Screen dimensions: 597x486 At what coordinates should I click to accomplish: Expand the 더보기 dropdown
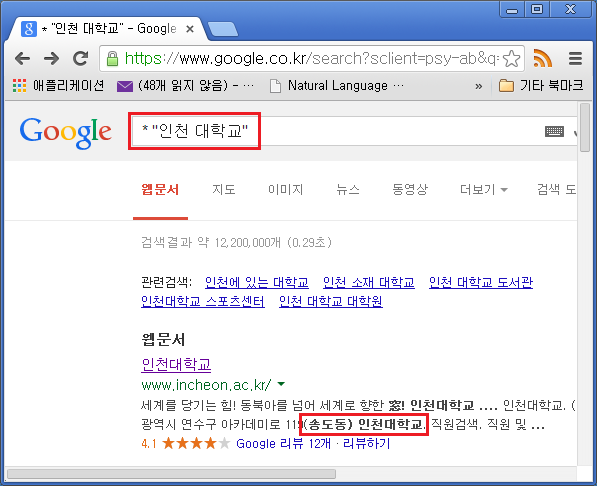[484, 189]
